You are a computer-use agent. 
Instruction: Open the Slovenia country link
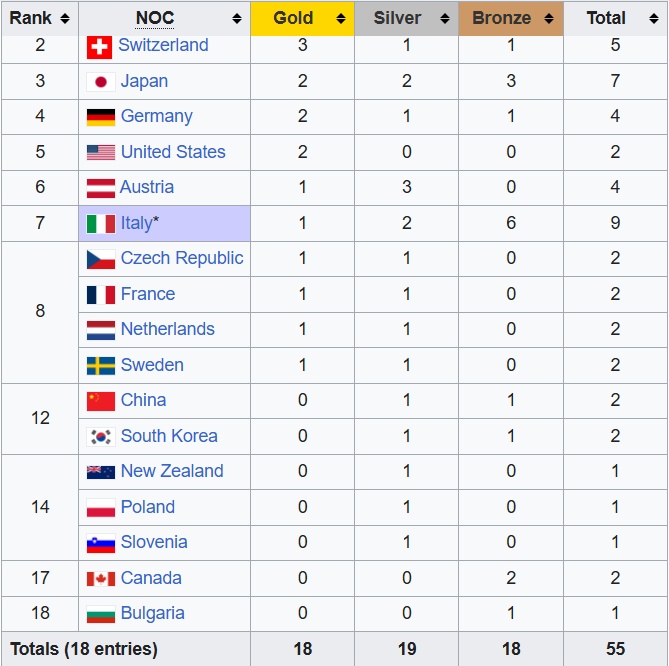pyautogui.click(x=154, y=542)
